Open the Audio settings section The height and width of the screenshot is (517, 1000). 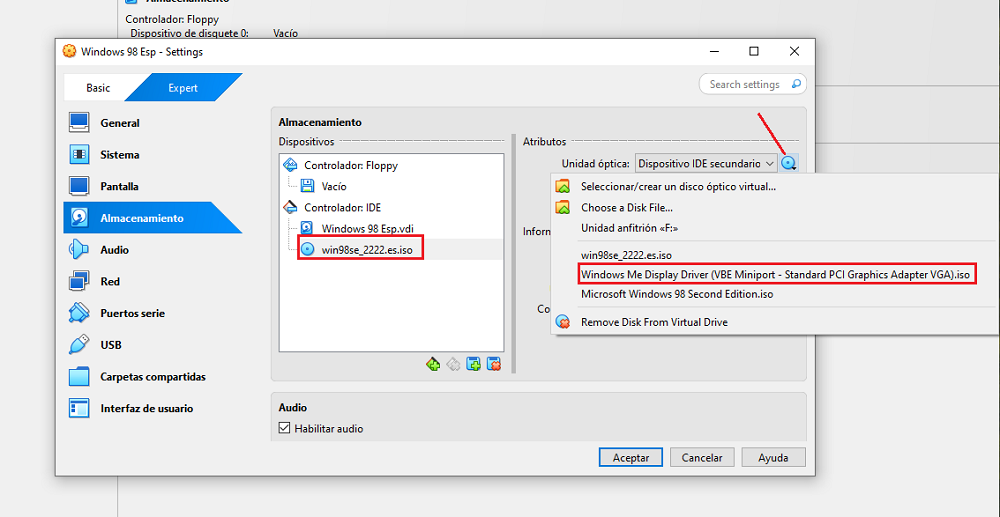[114, 250]
